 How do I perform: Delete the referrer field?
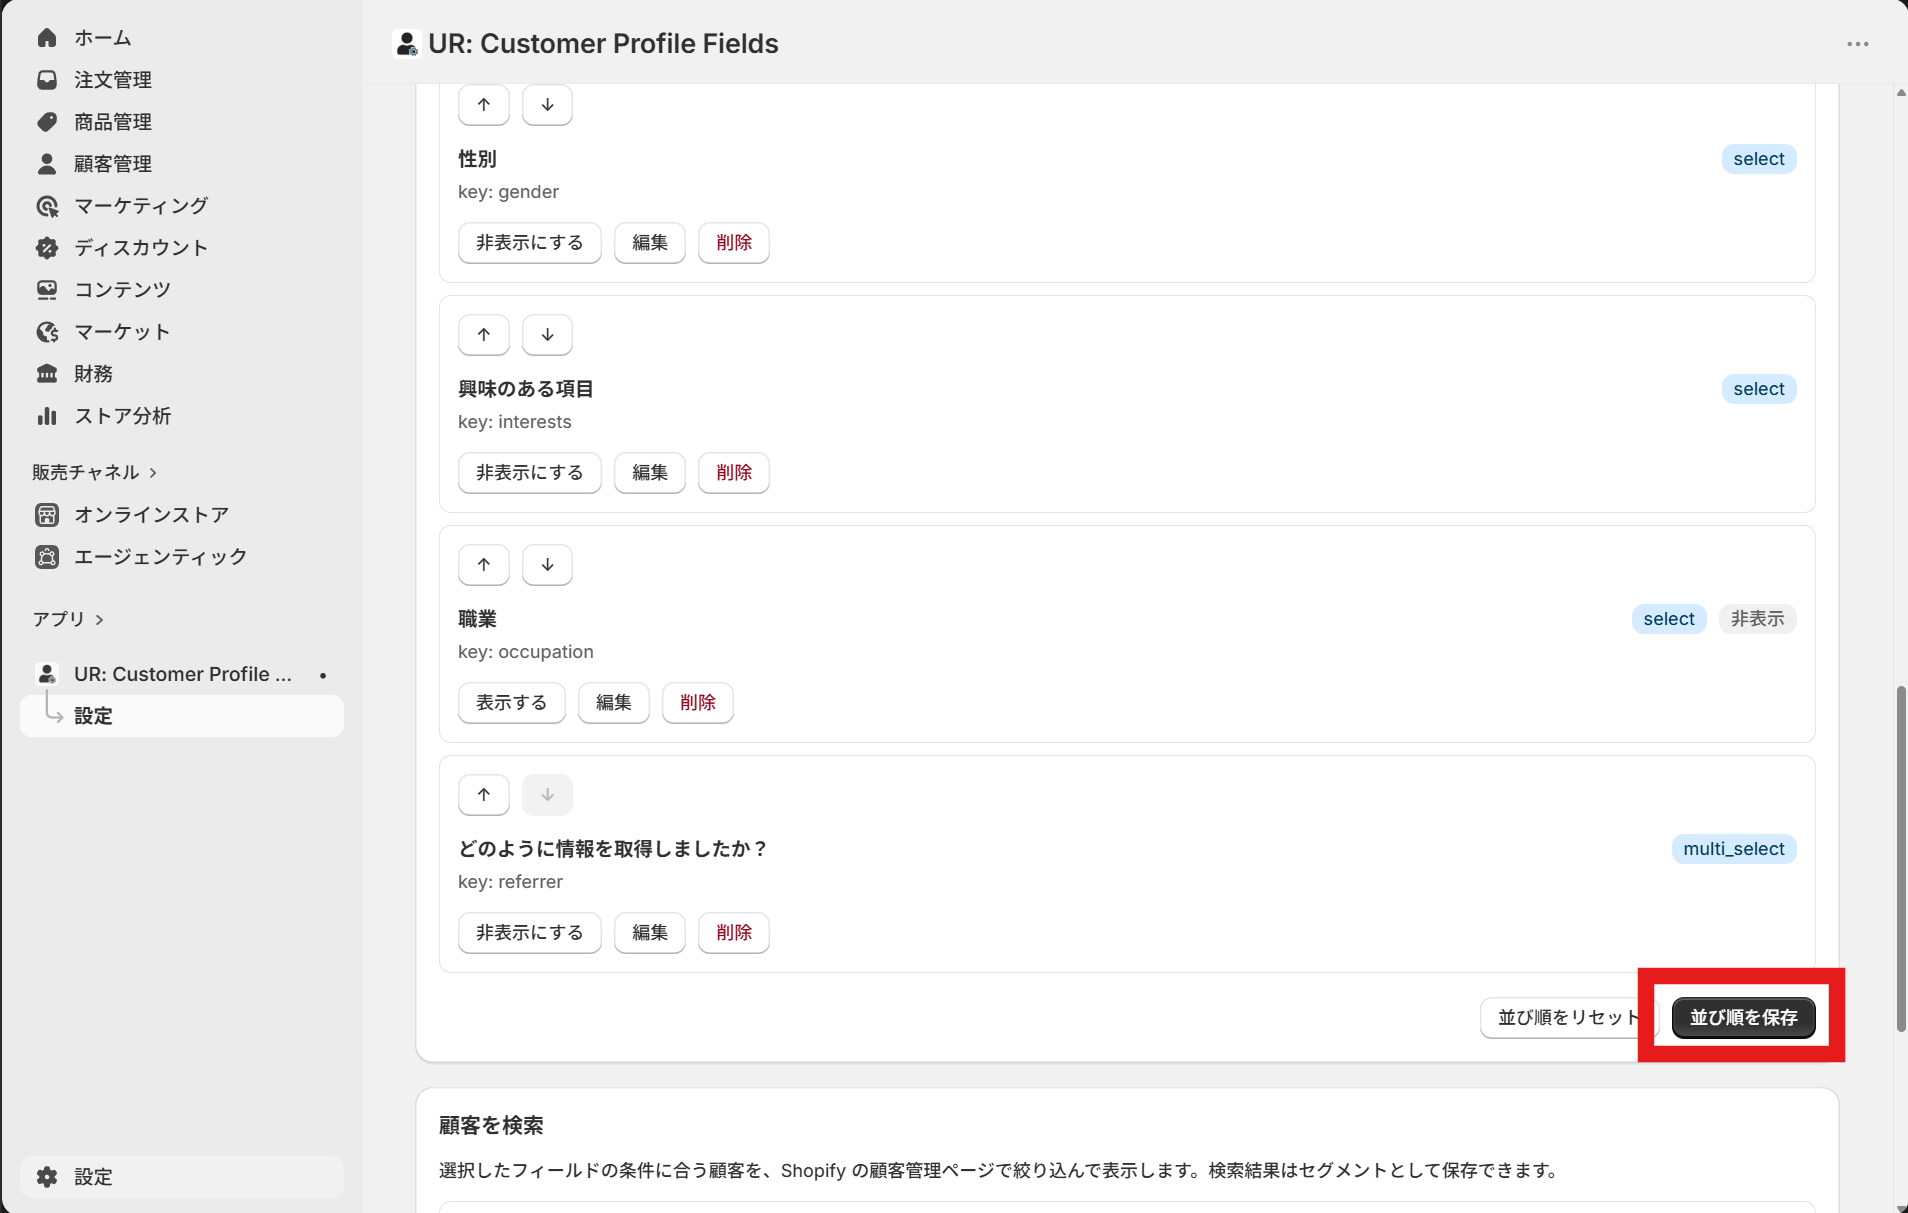[734, 933]
